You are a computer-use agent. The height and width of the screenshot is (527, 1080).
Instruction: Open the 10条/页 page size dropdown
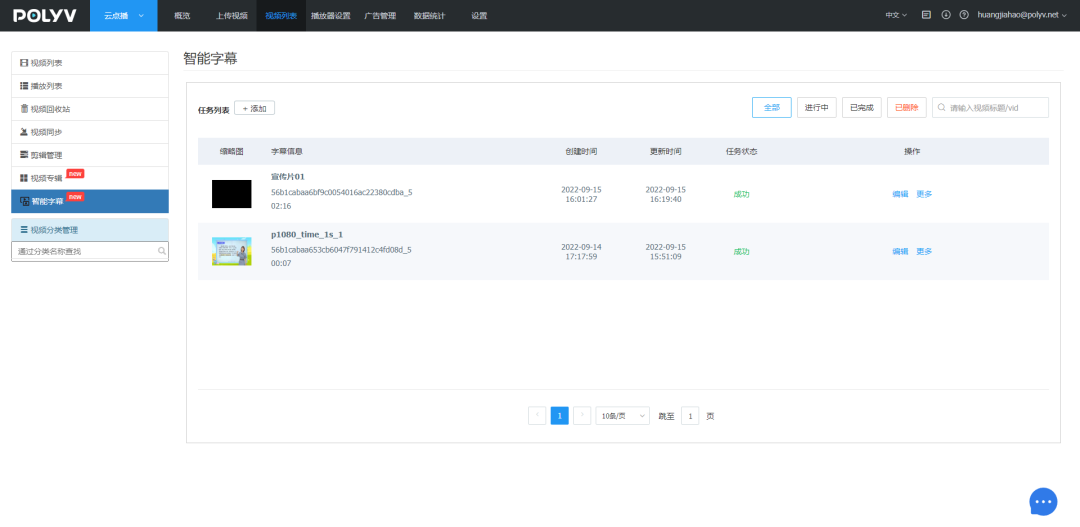click(622, 416)
